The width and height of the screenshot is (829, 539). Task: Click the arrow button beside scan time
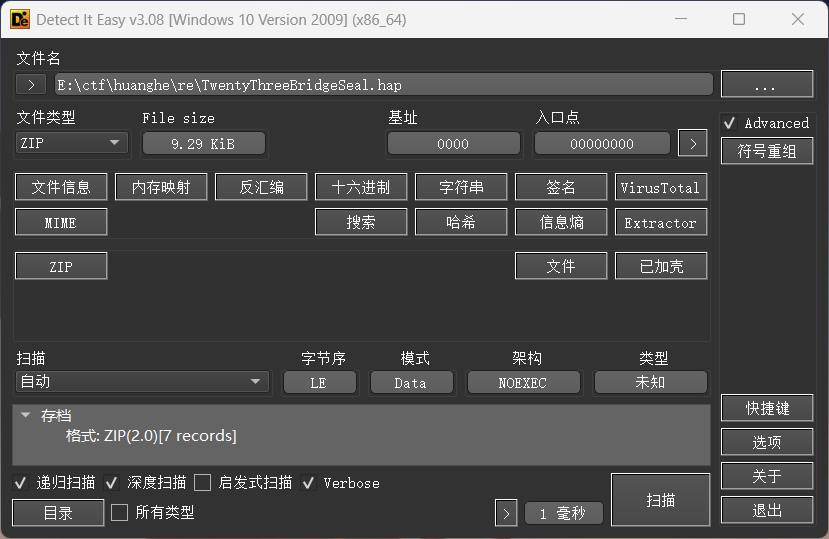point(506,513)
